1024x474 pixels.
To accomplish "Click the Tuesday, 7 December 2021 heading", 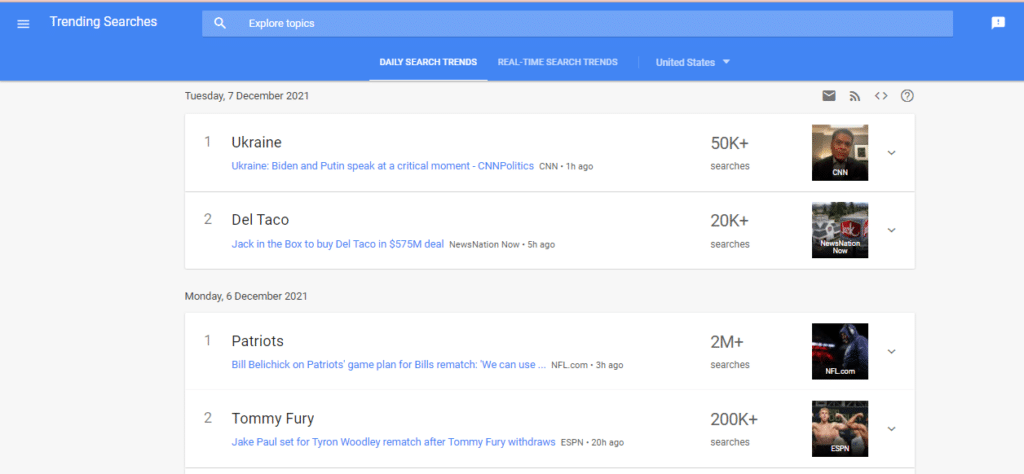I will [247, 96].
